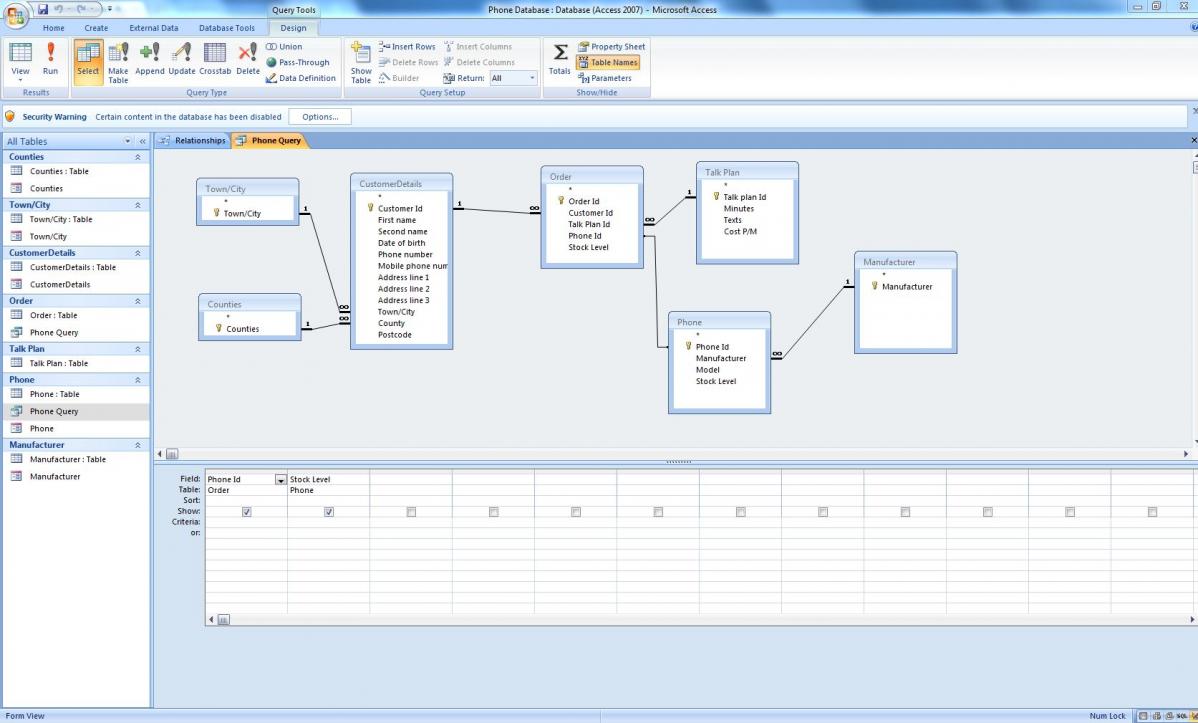Click Delete Columns in Query Setup

click(x=479, y=63)
